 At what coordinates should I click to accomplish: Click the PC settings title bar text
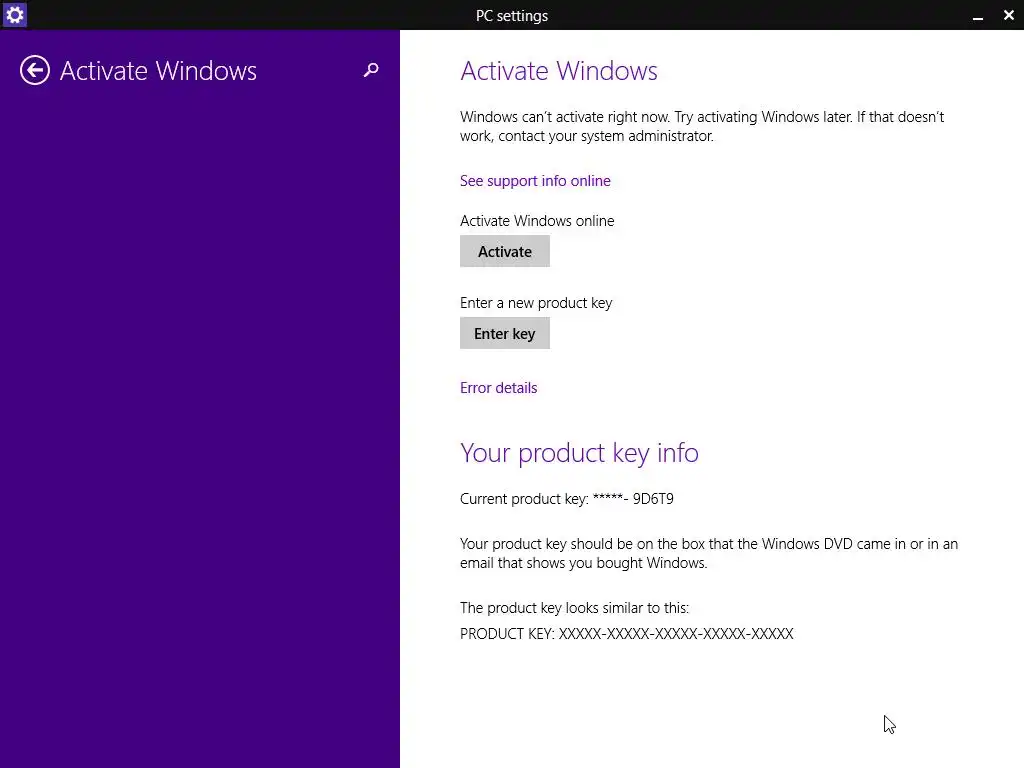click(511, 16)
